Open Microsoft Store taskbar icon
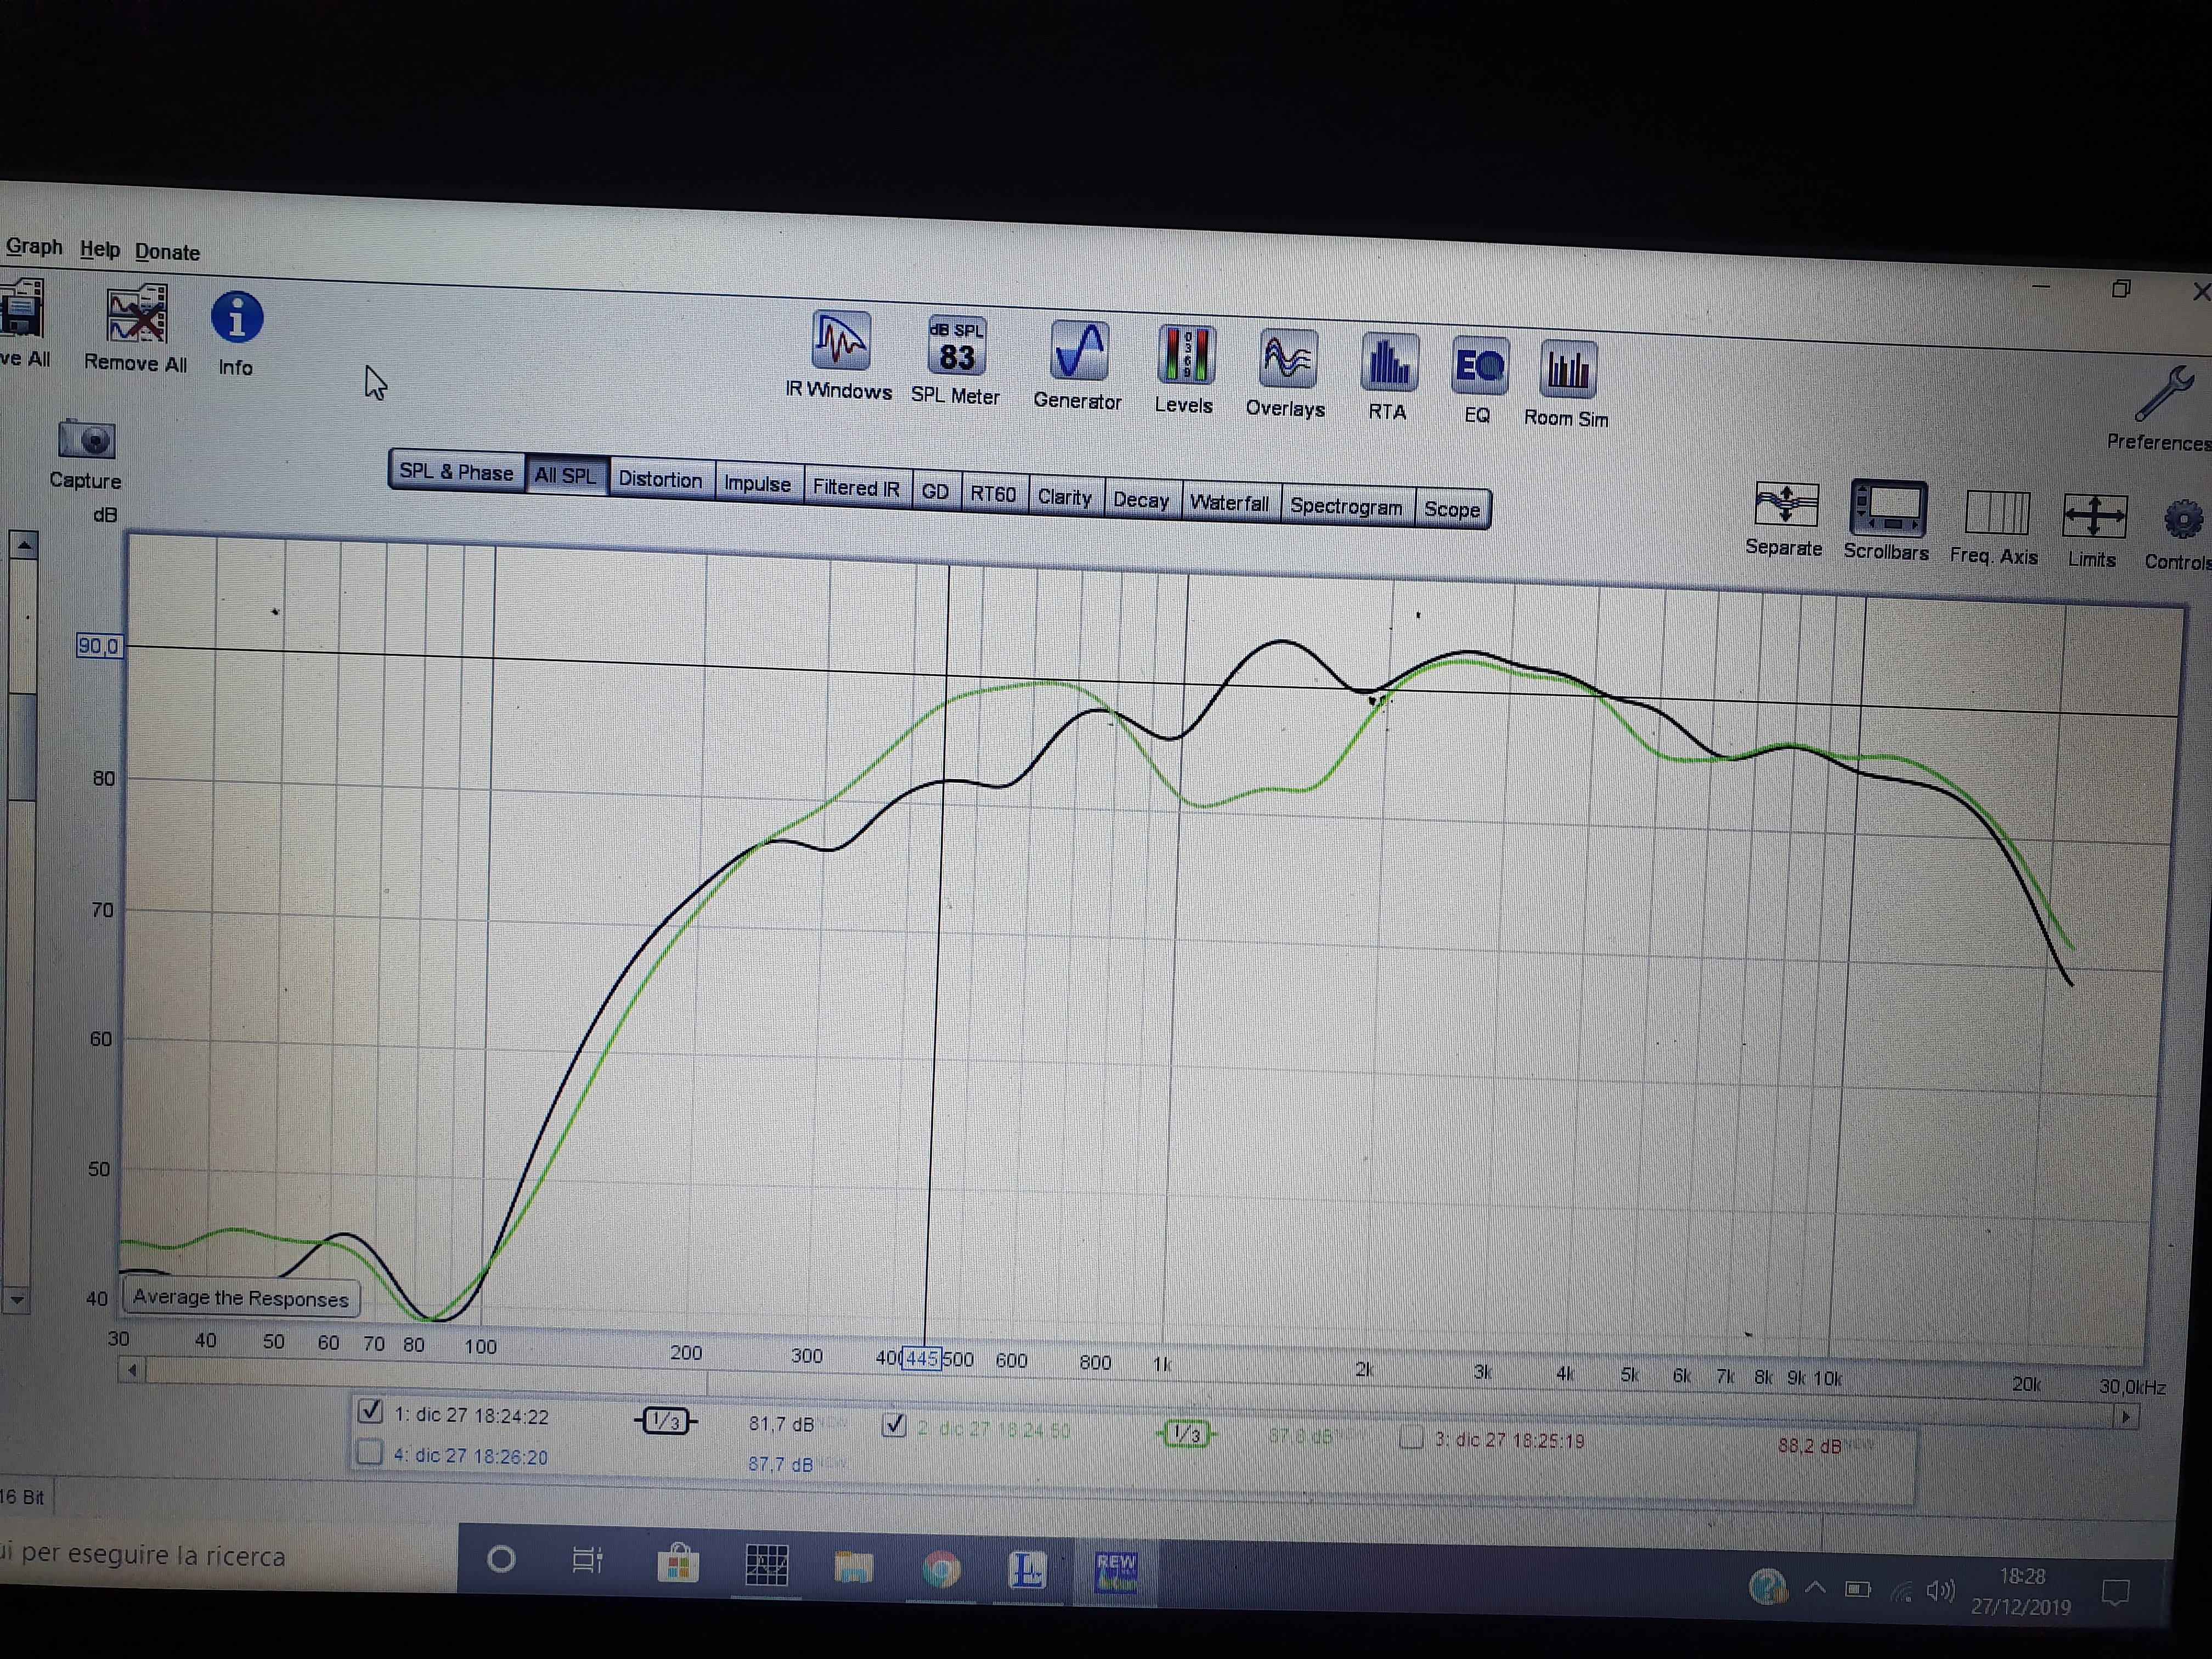This screenshot has width=2212, height=1659. pyautogui.click(x=678, y=1563)
